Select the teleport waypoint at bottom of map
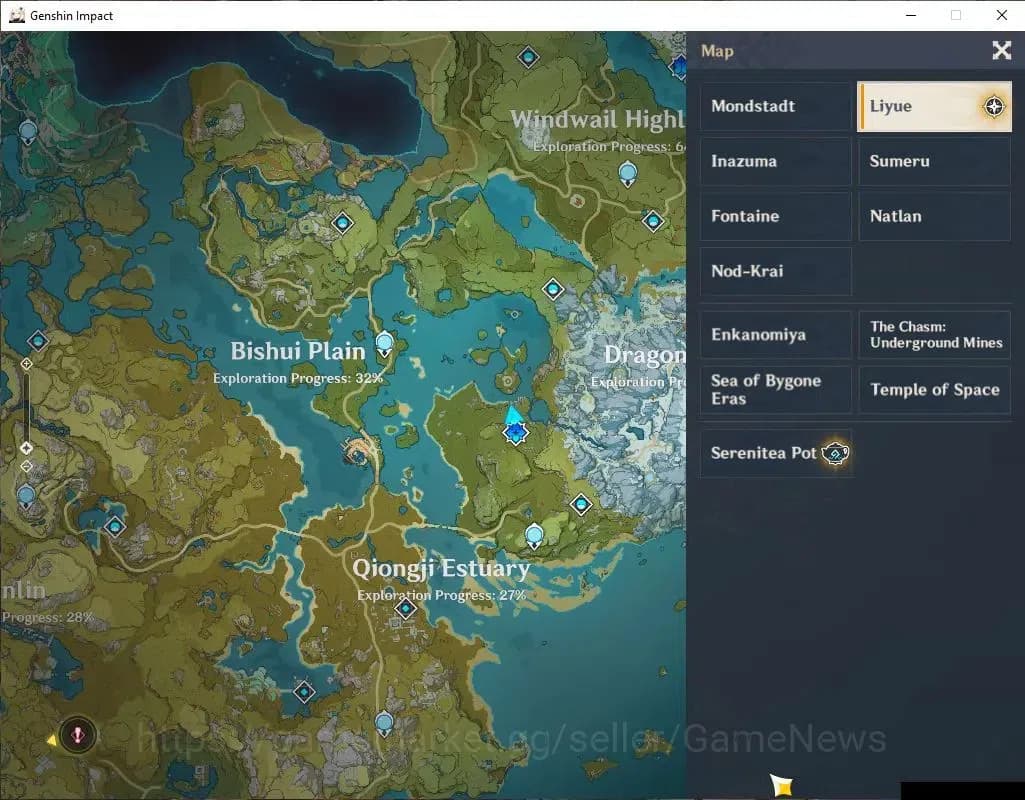 click(384, 724)
